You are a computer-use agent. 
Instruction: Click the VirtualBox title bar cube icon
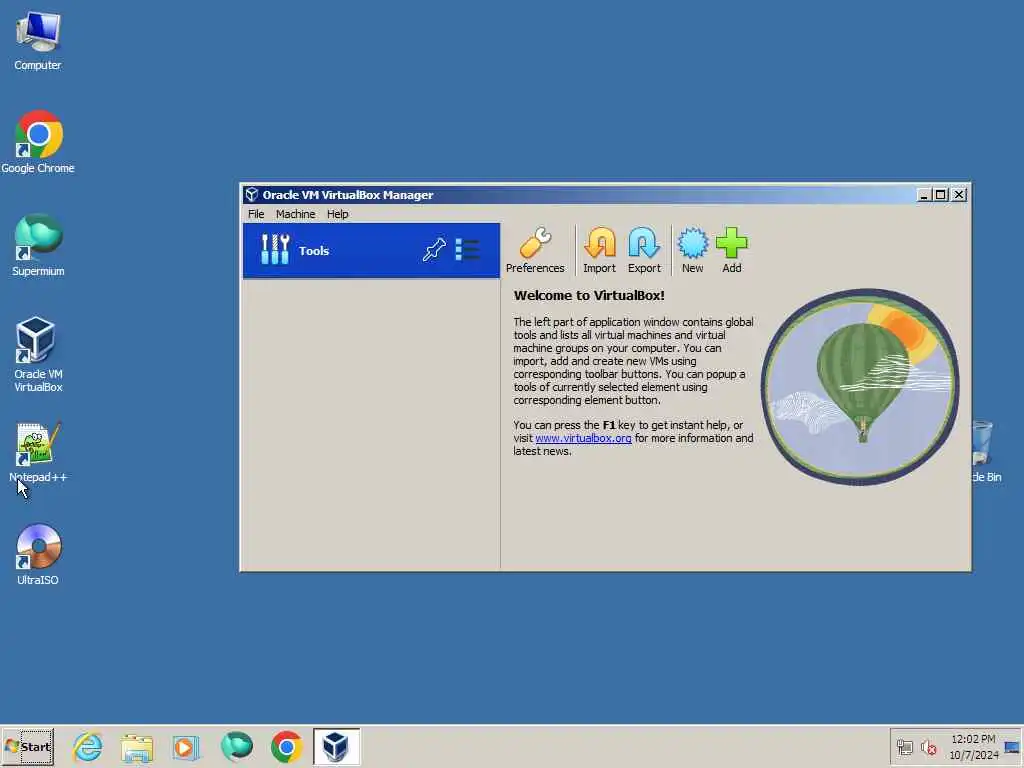point(251,195)
